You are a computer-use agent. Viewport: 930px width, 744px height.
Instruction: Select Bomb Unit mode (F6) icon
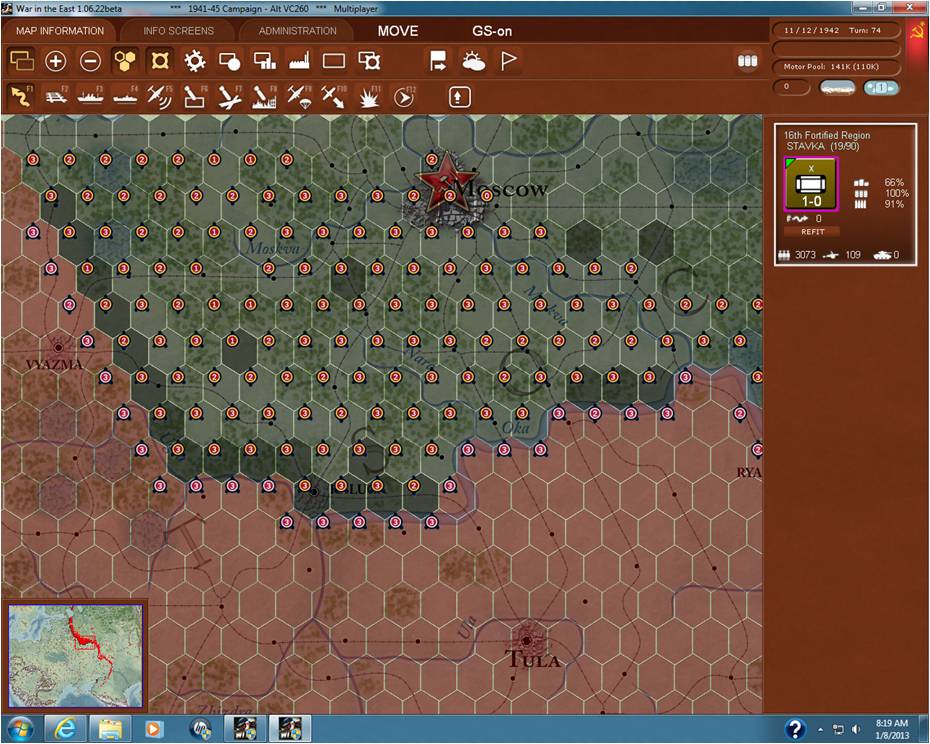195,96
